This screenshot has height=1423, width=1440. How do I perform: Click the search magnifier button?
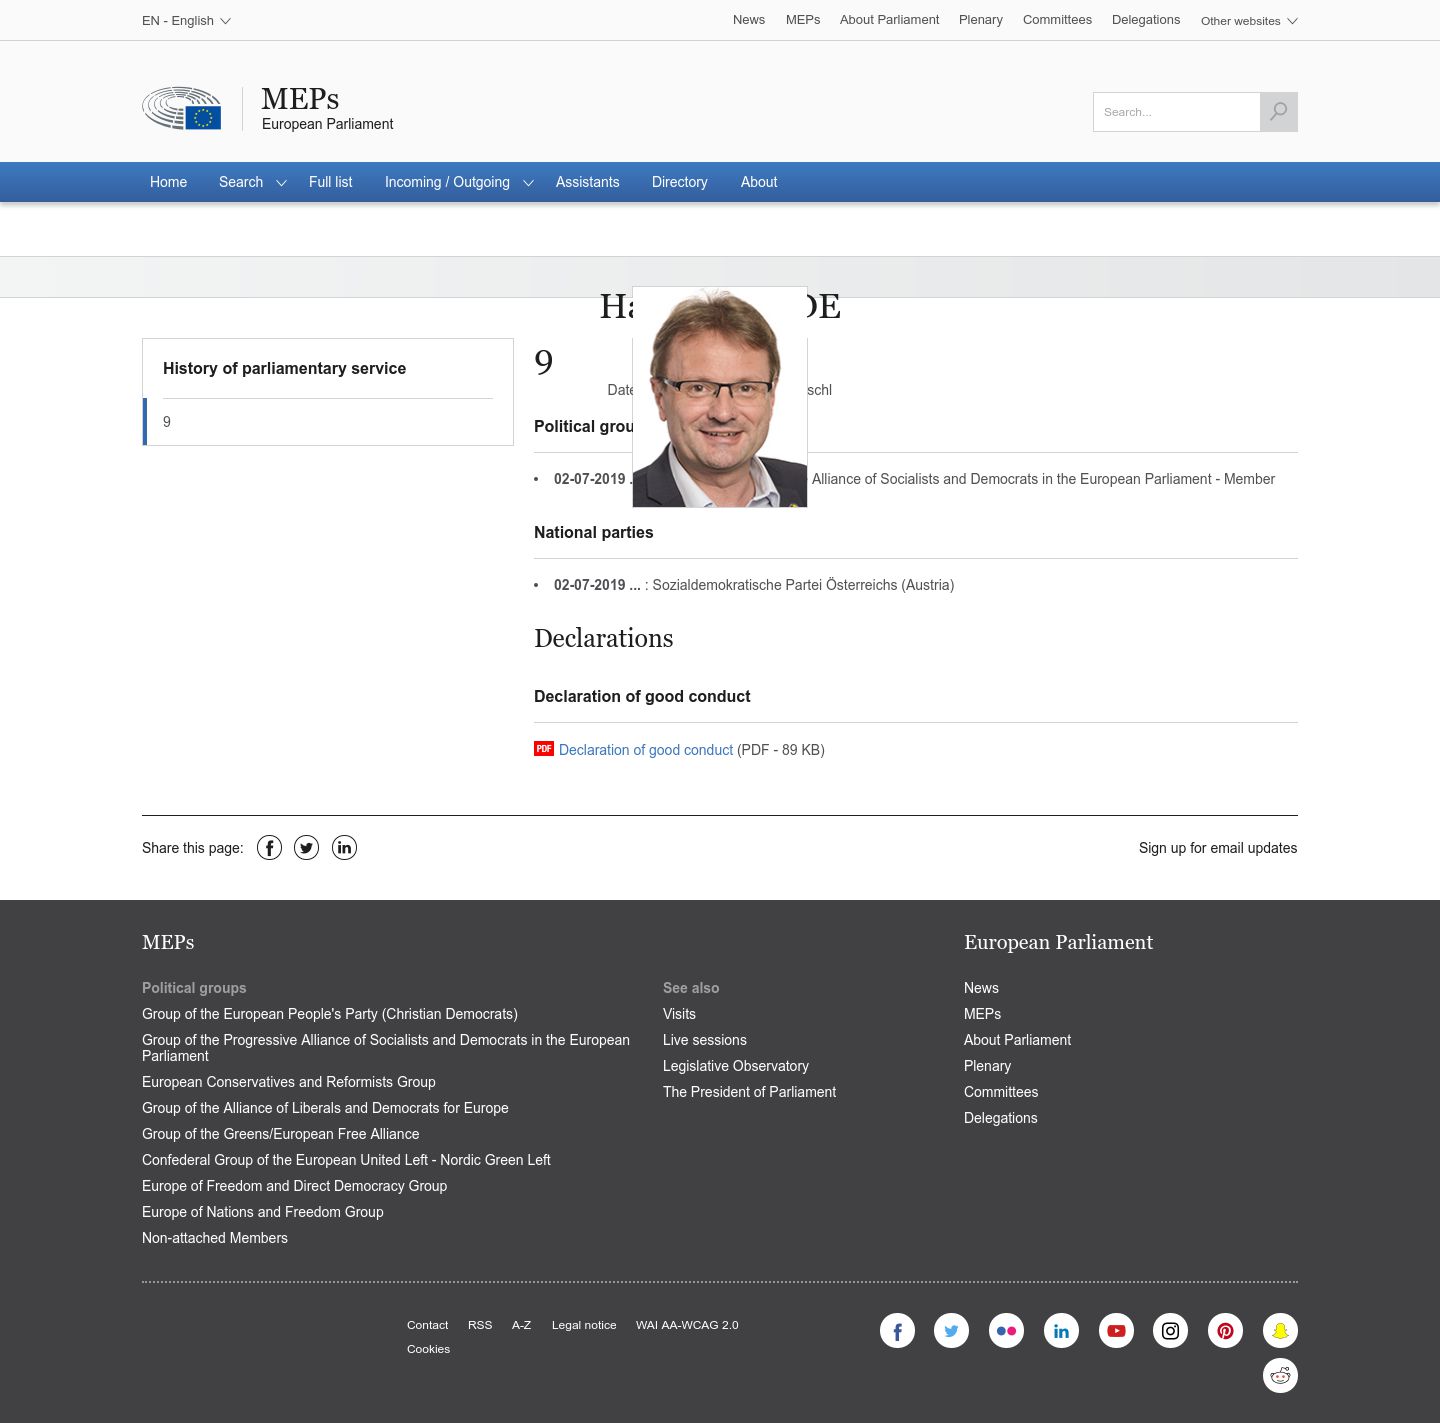pos(1279,112)
